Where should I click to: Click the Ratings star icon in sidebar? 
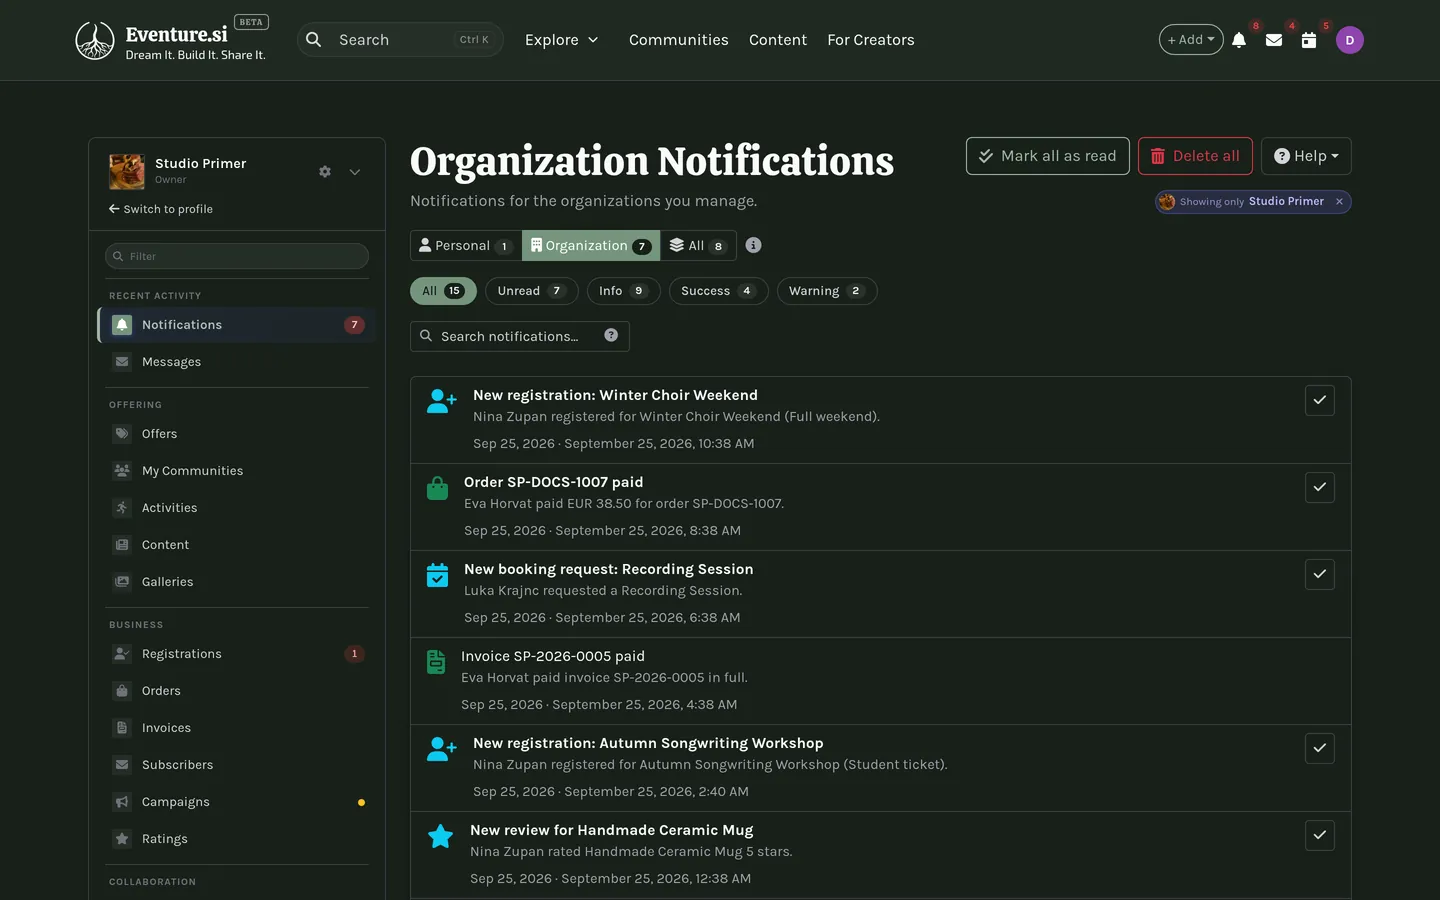tap(122, 839)
